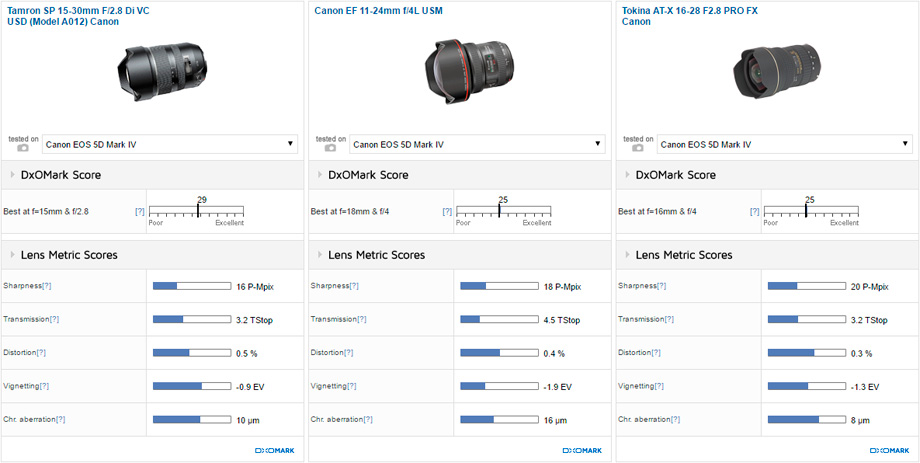The width and height of the screenshot is (920, 463).
Task: Open the tested-on camera dropdown under Canon EF 11-24mm
Action: pos(477,144)
